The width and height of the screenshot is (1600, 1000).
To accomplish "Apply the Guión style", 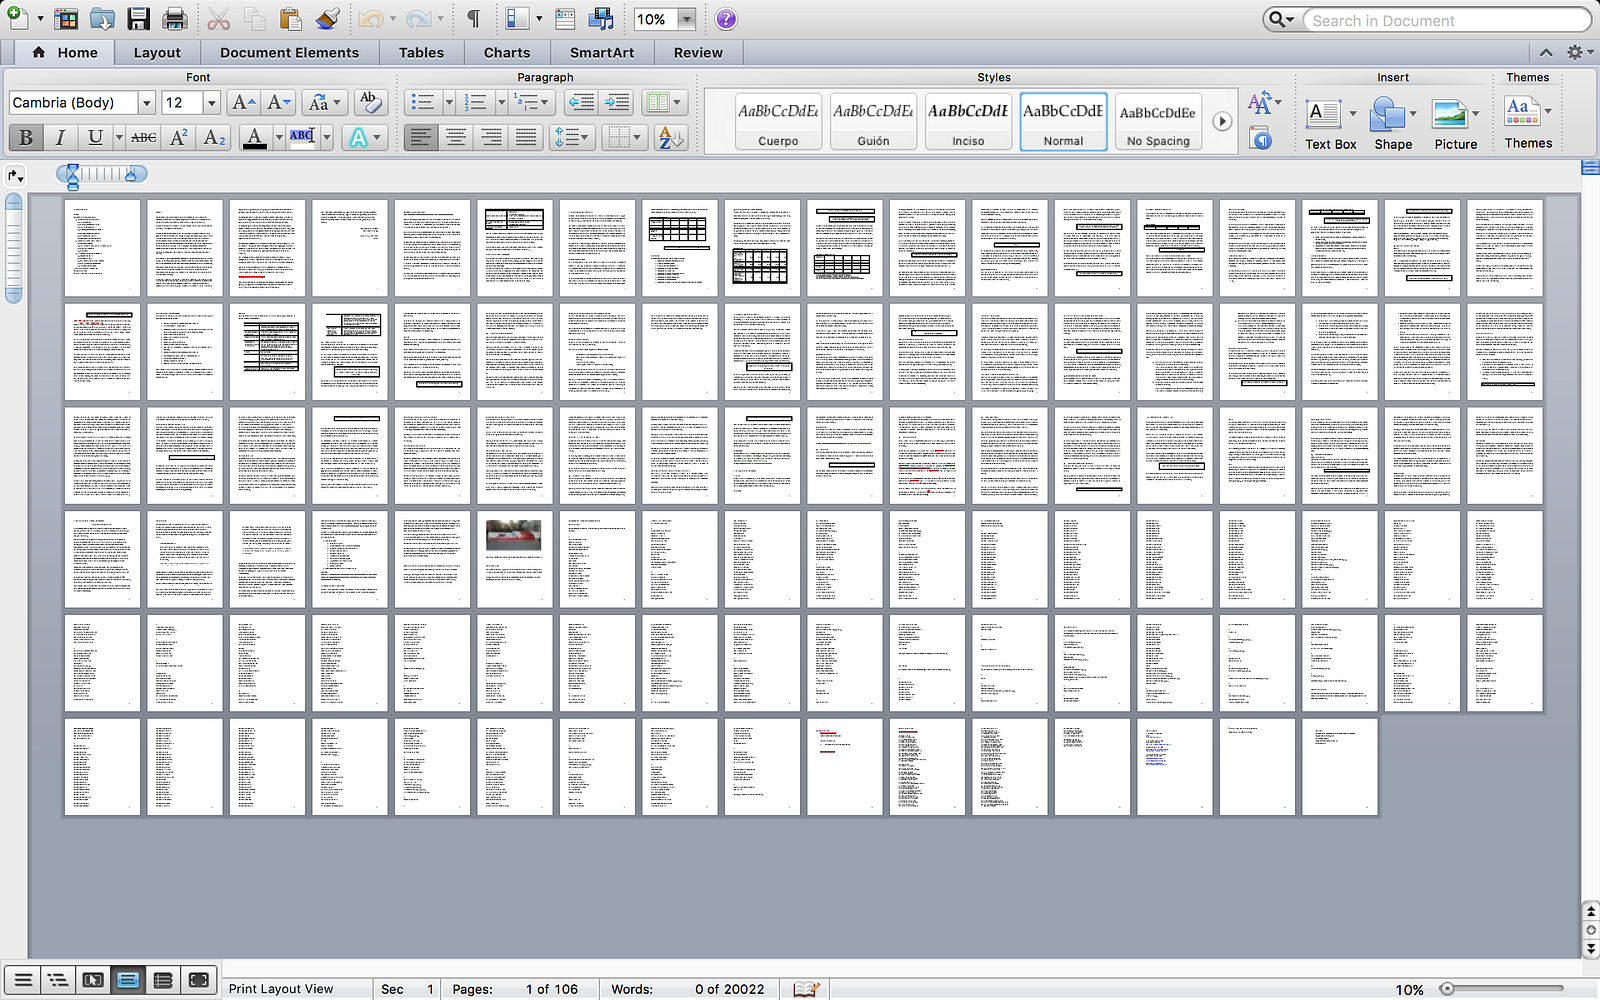I will click(x=873, y=121).
